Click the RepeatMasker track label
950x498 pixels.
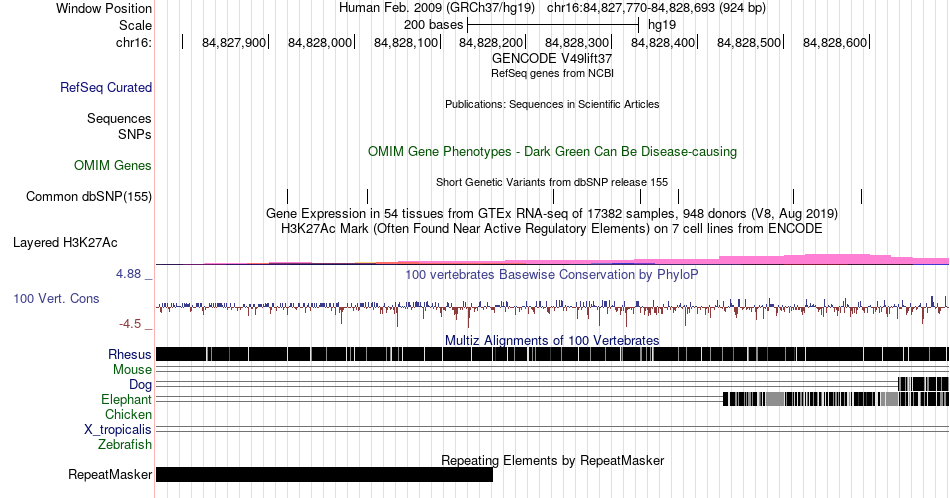point(110,474)
